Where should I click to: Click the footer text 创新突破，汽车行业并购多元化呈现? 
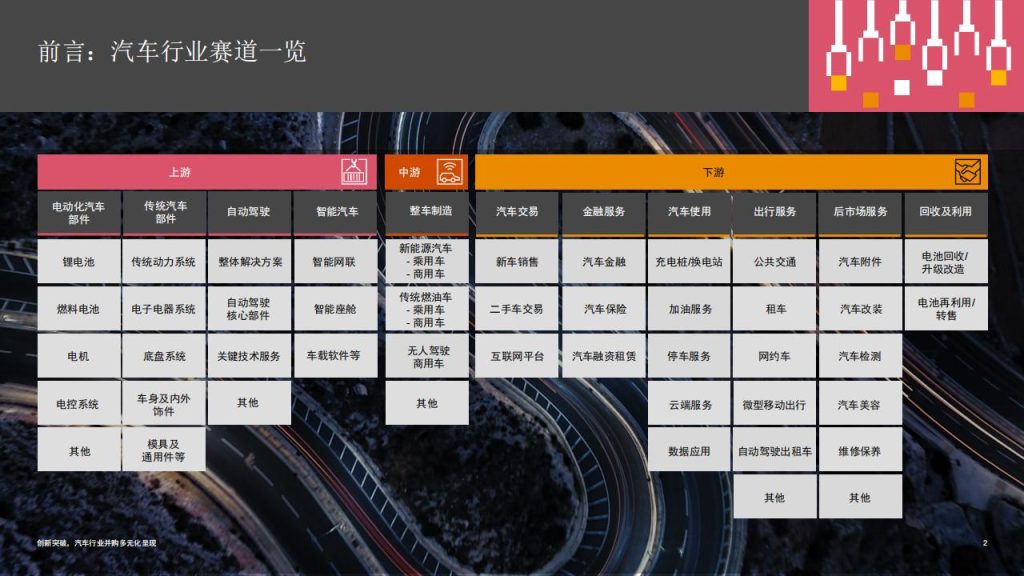97,543
